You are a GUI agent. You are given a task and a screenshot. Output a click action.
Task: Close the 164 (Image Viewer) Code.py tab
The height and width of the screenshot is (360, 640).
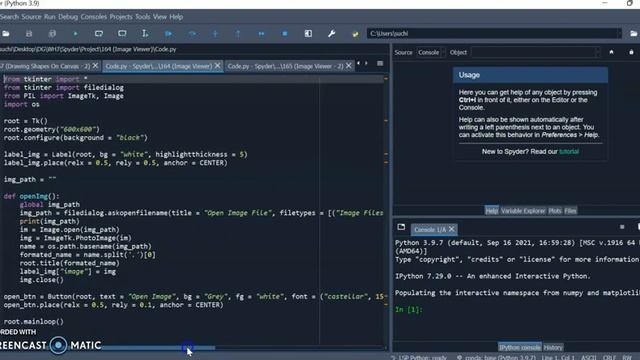tap(218, 65)
